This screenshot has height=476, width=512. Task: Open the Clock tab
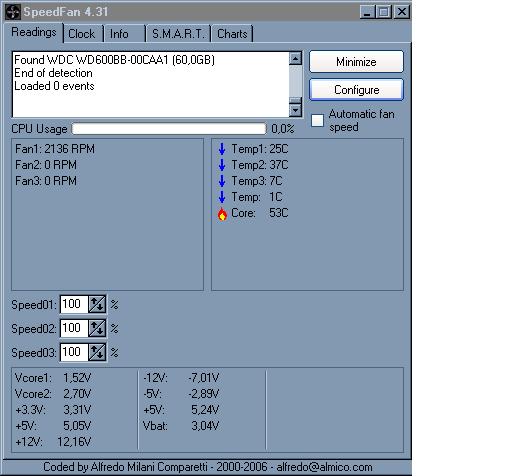(83, 34)
